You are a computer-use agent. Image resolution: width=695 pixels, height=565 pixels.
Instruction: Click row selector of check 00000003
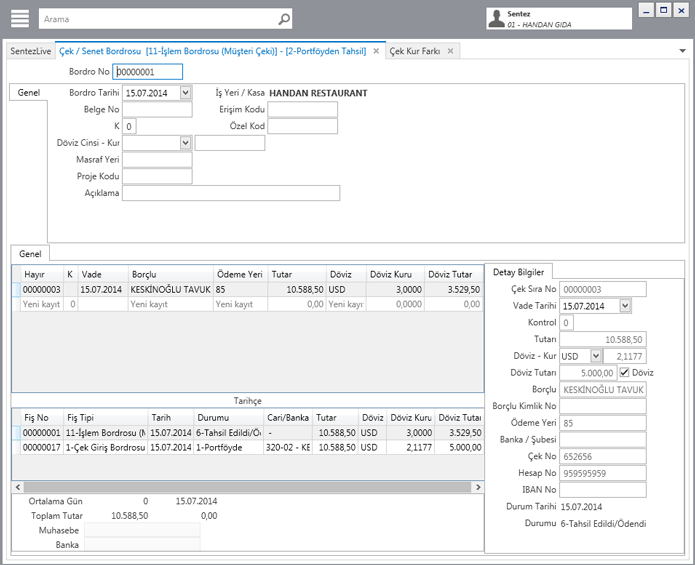click(x=16, y=289)
